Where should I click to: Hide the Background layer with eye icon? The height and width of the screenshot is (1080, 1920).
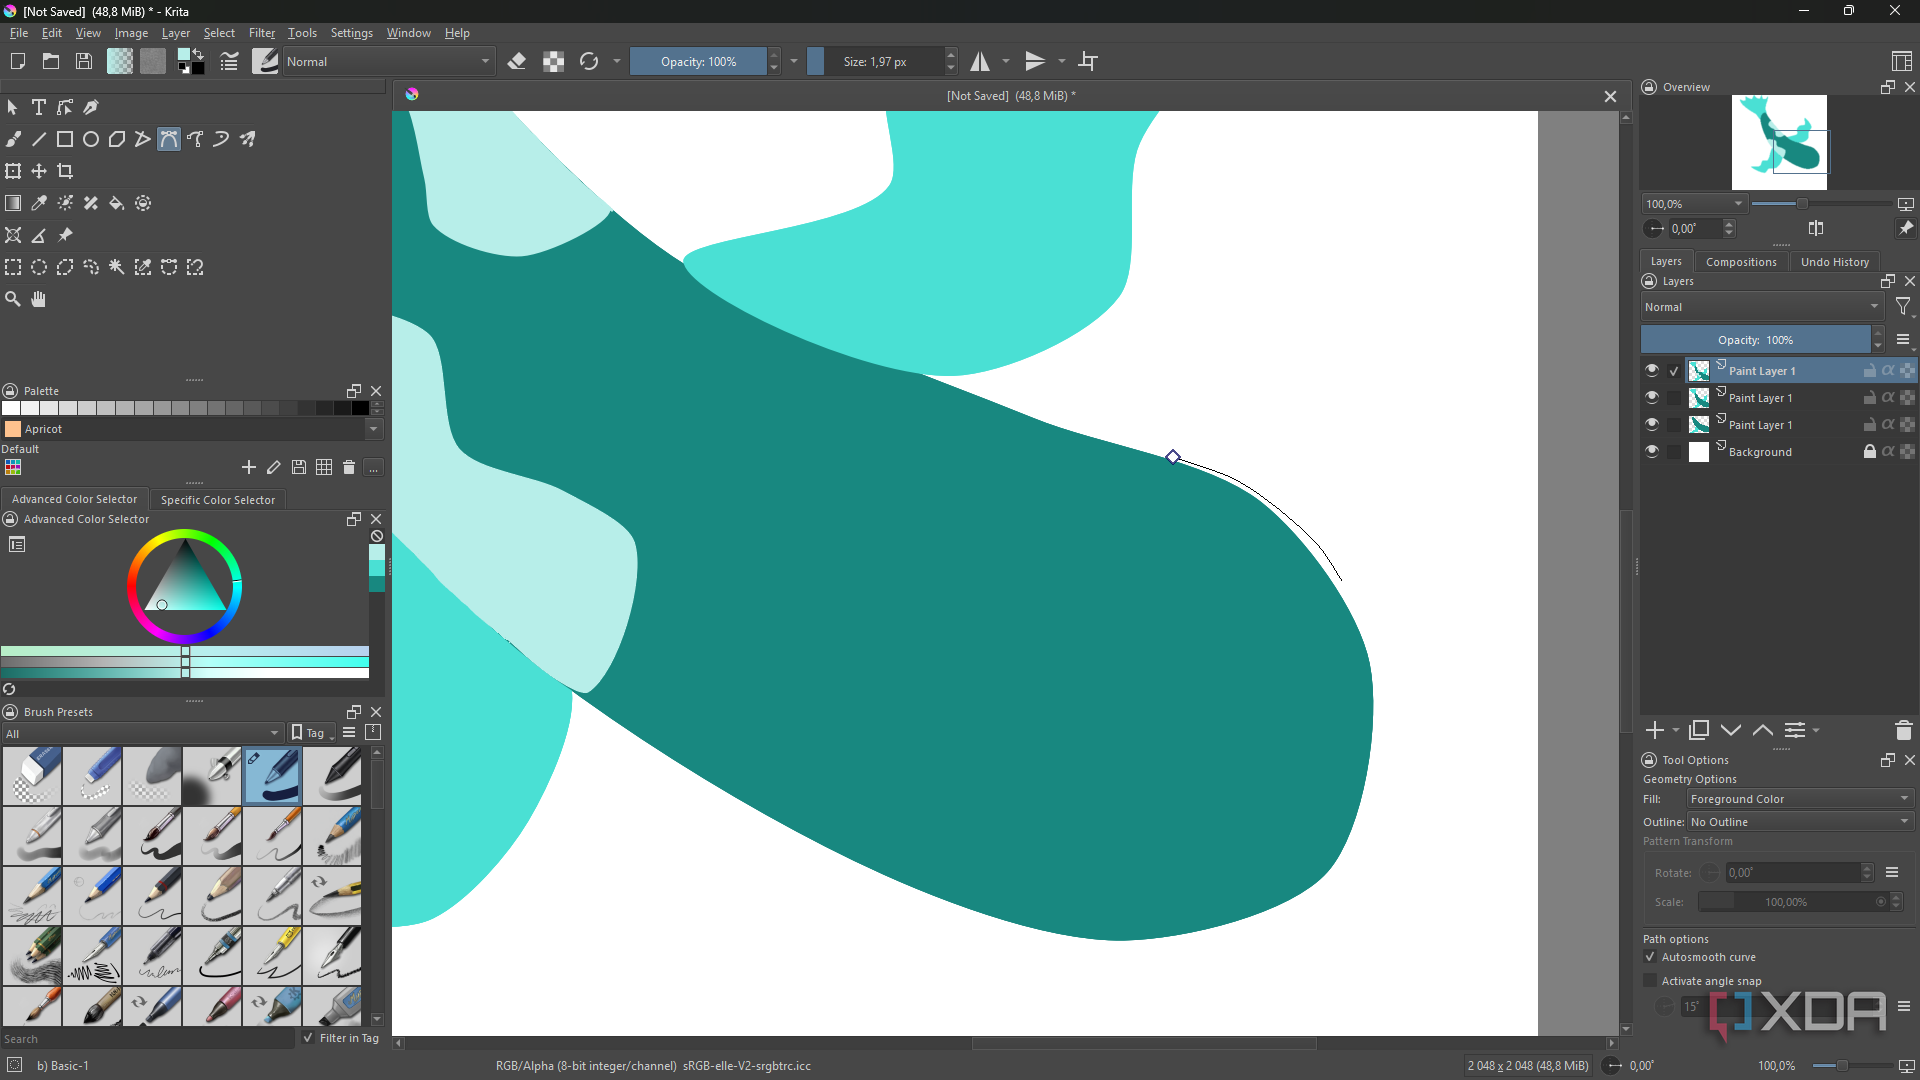(1652, 451)
